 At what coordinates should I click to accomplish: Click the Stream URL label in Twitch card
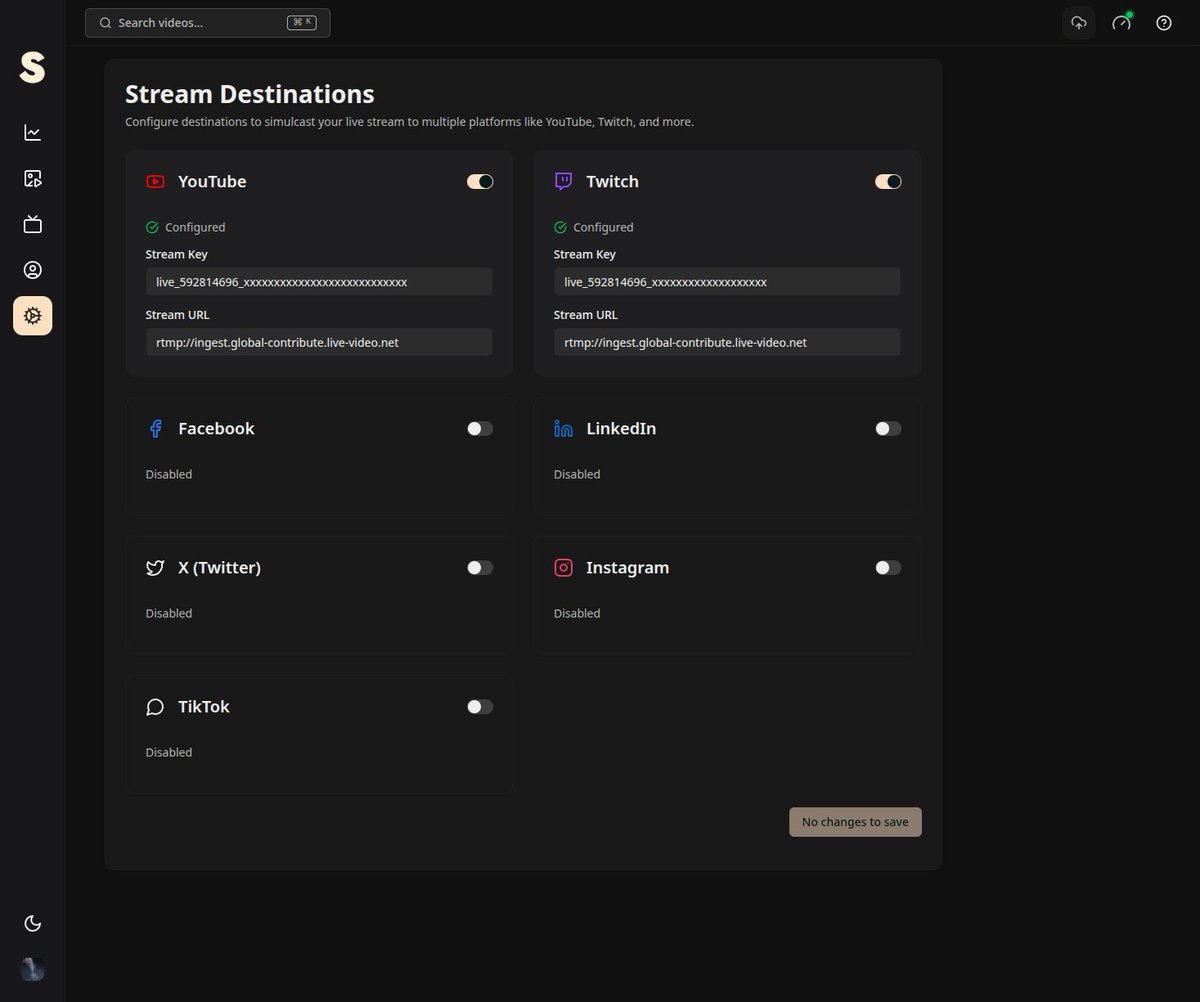[x=586, y=315]
